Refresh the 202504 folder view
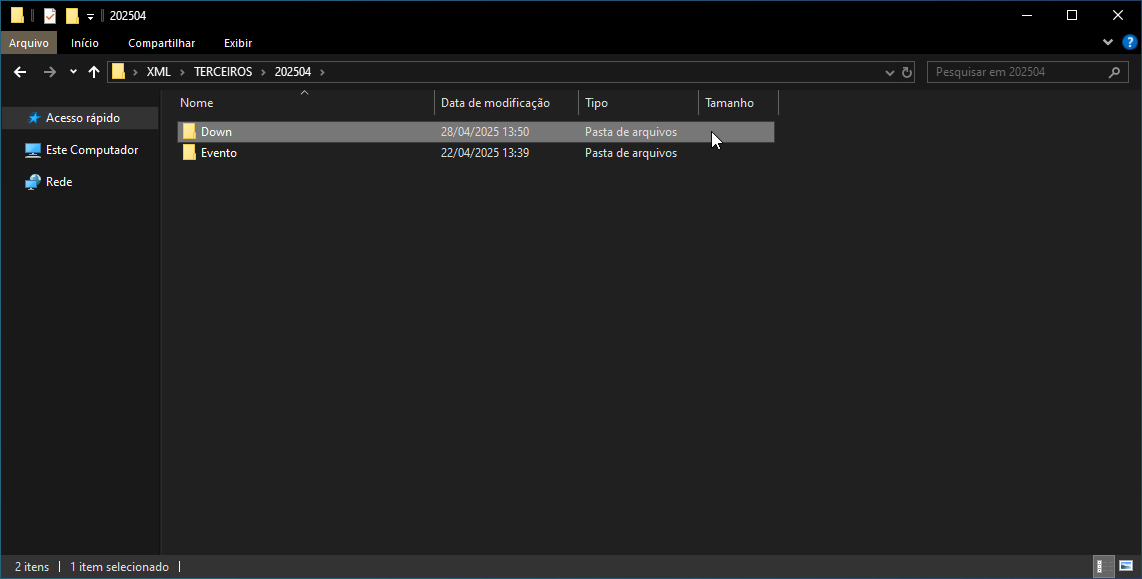 click(907, 72)
